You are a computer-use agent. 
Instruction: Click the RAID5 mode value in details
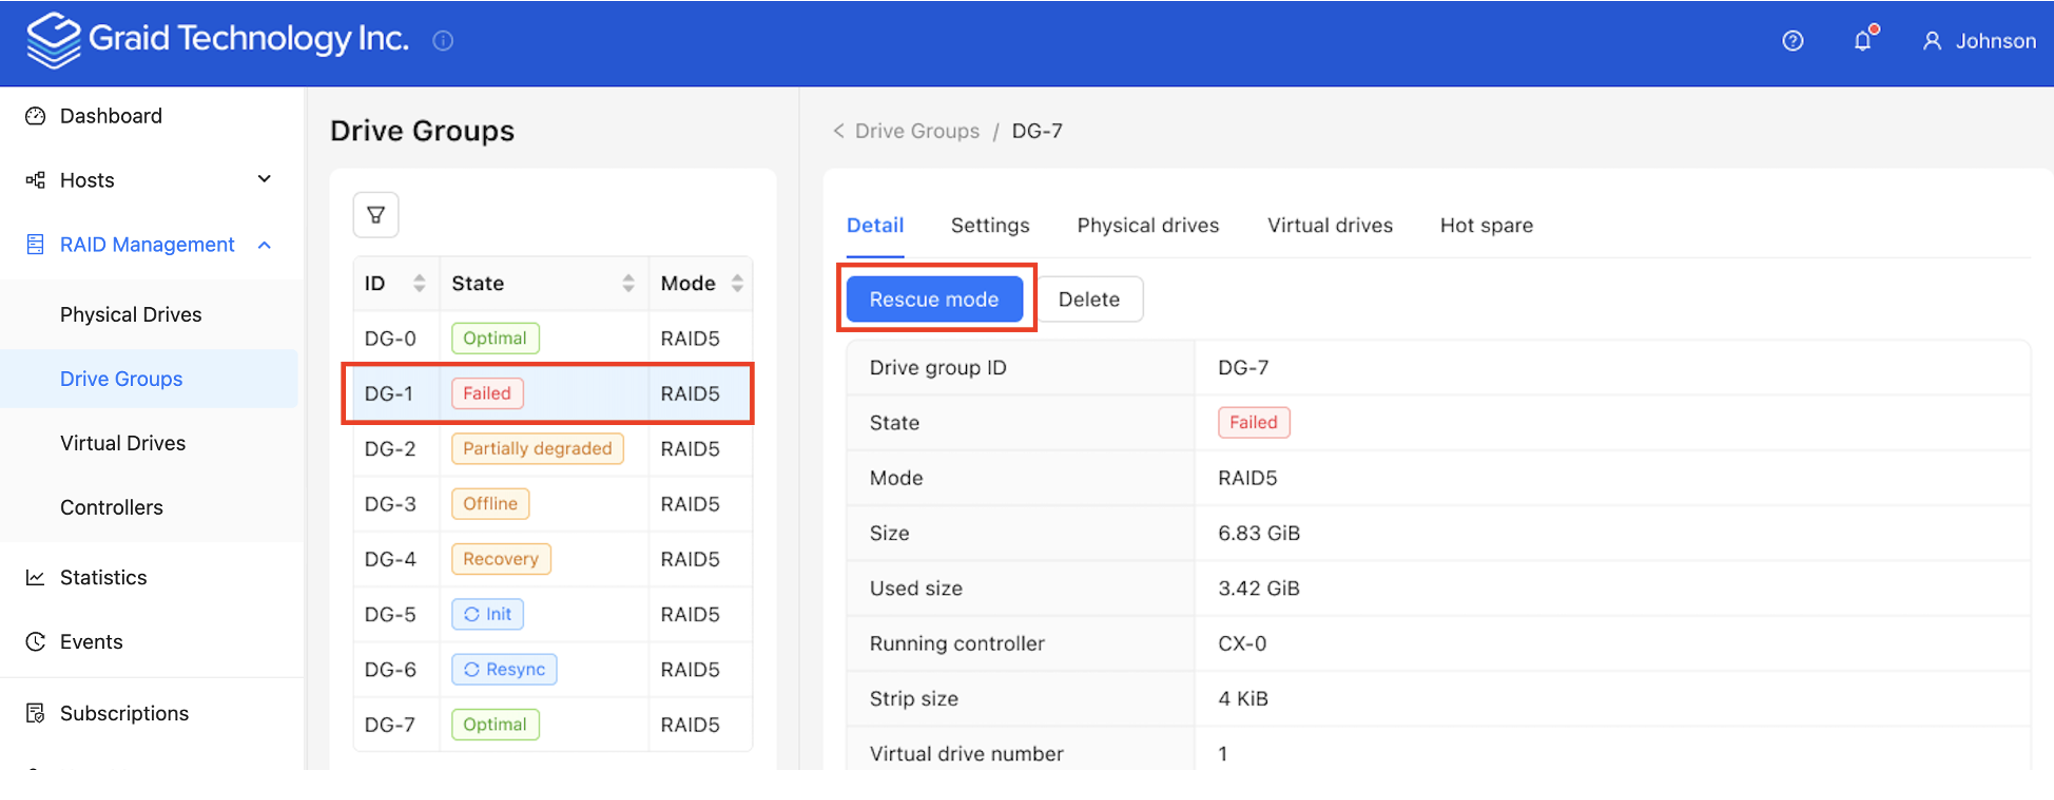click(x=1247, y=478)
